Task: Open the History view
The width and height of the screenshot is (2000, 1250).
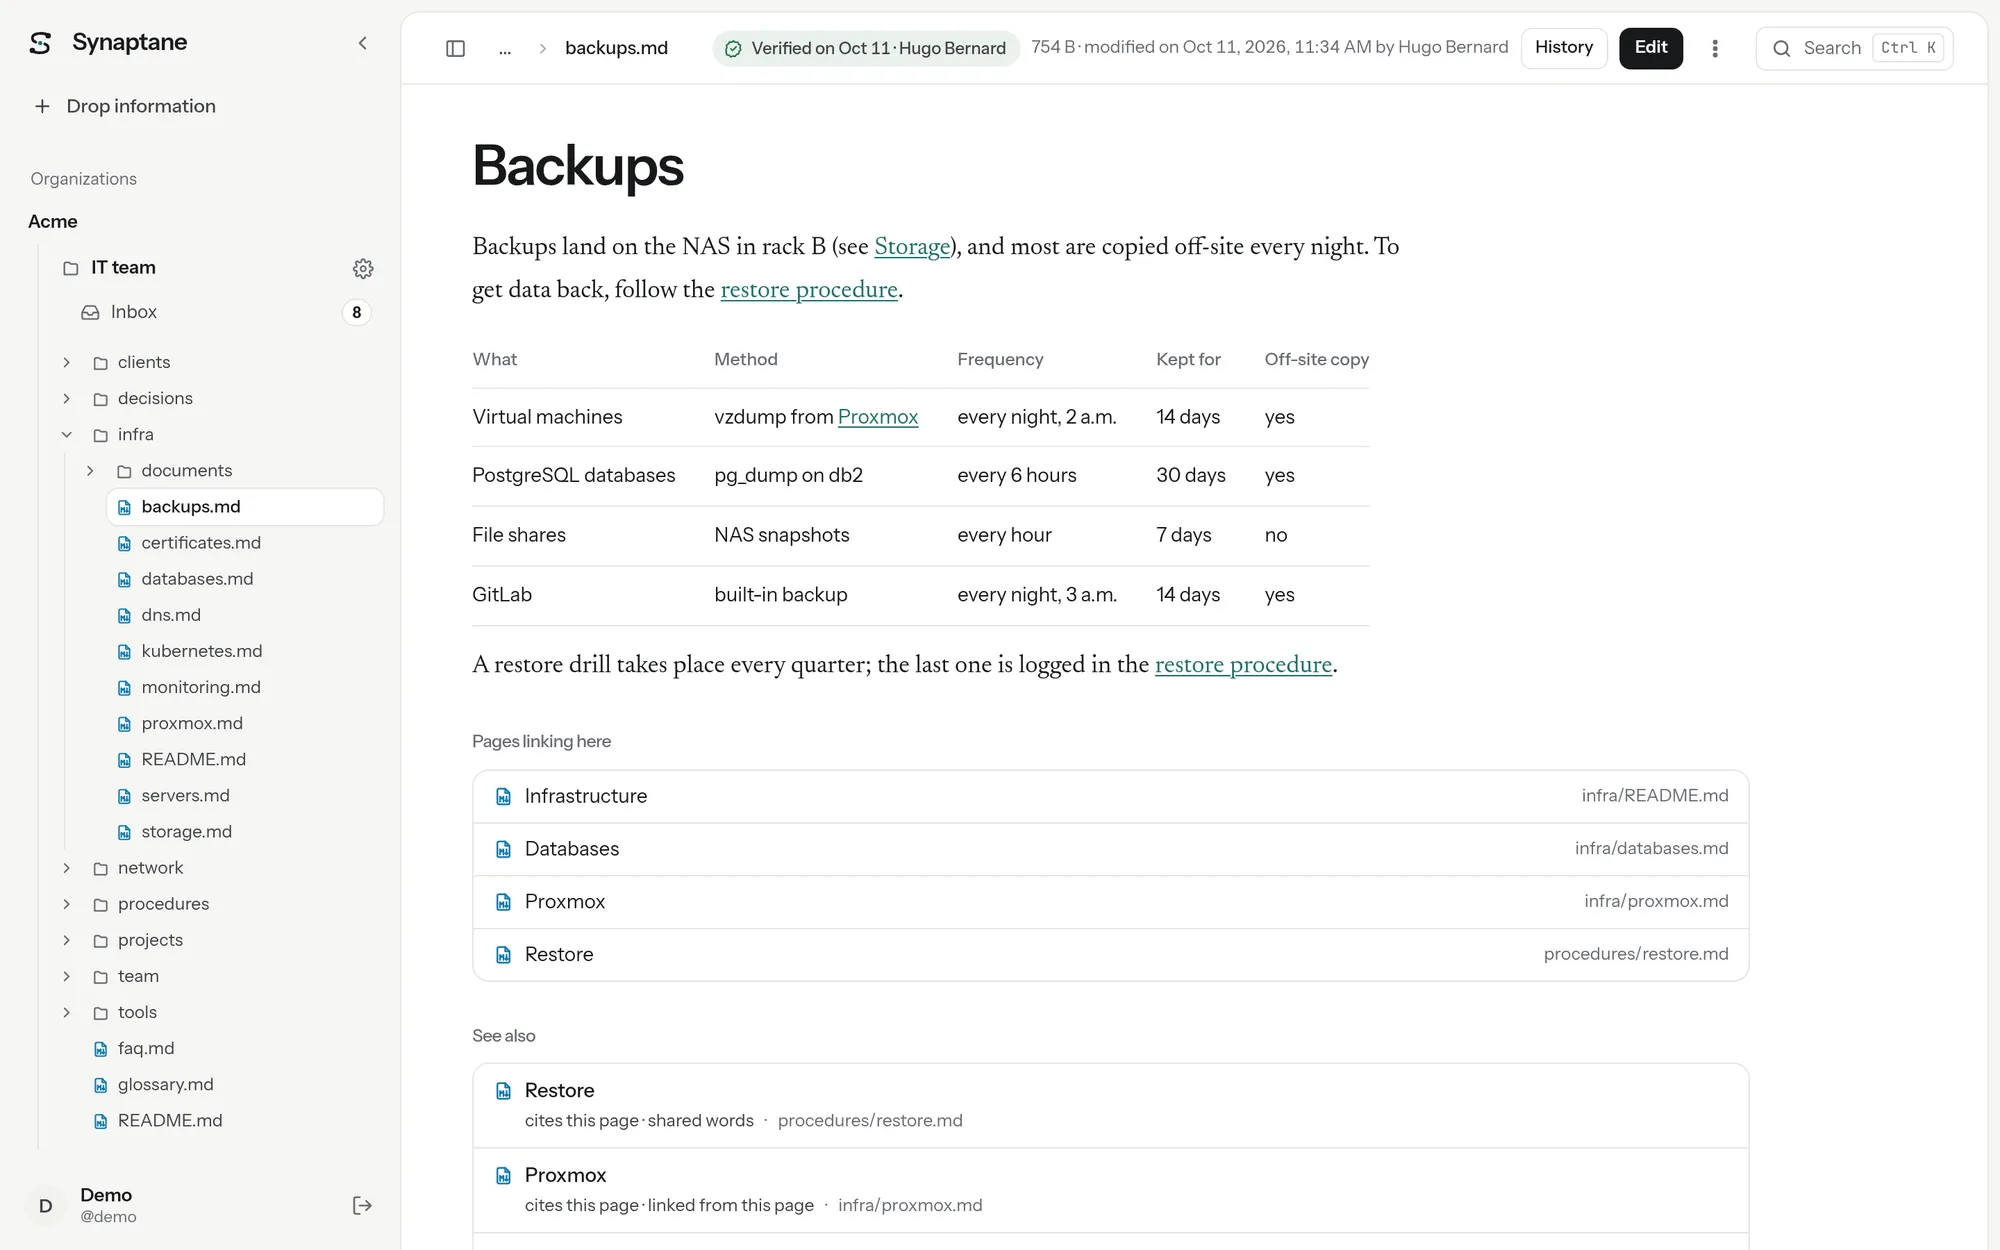Action: [1564, 48]
